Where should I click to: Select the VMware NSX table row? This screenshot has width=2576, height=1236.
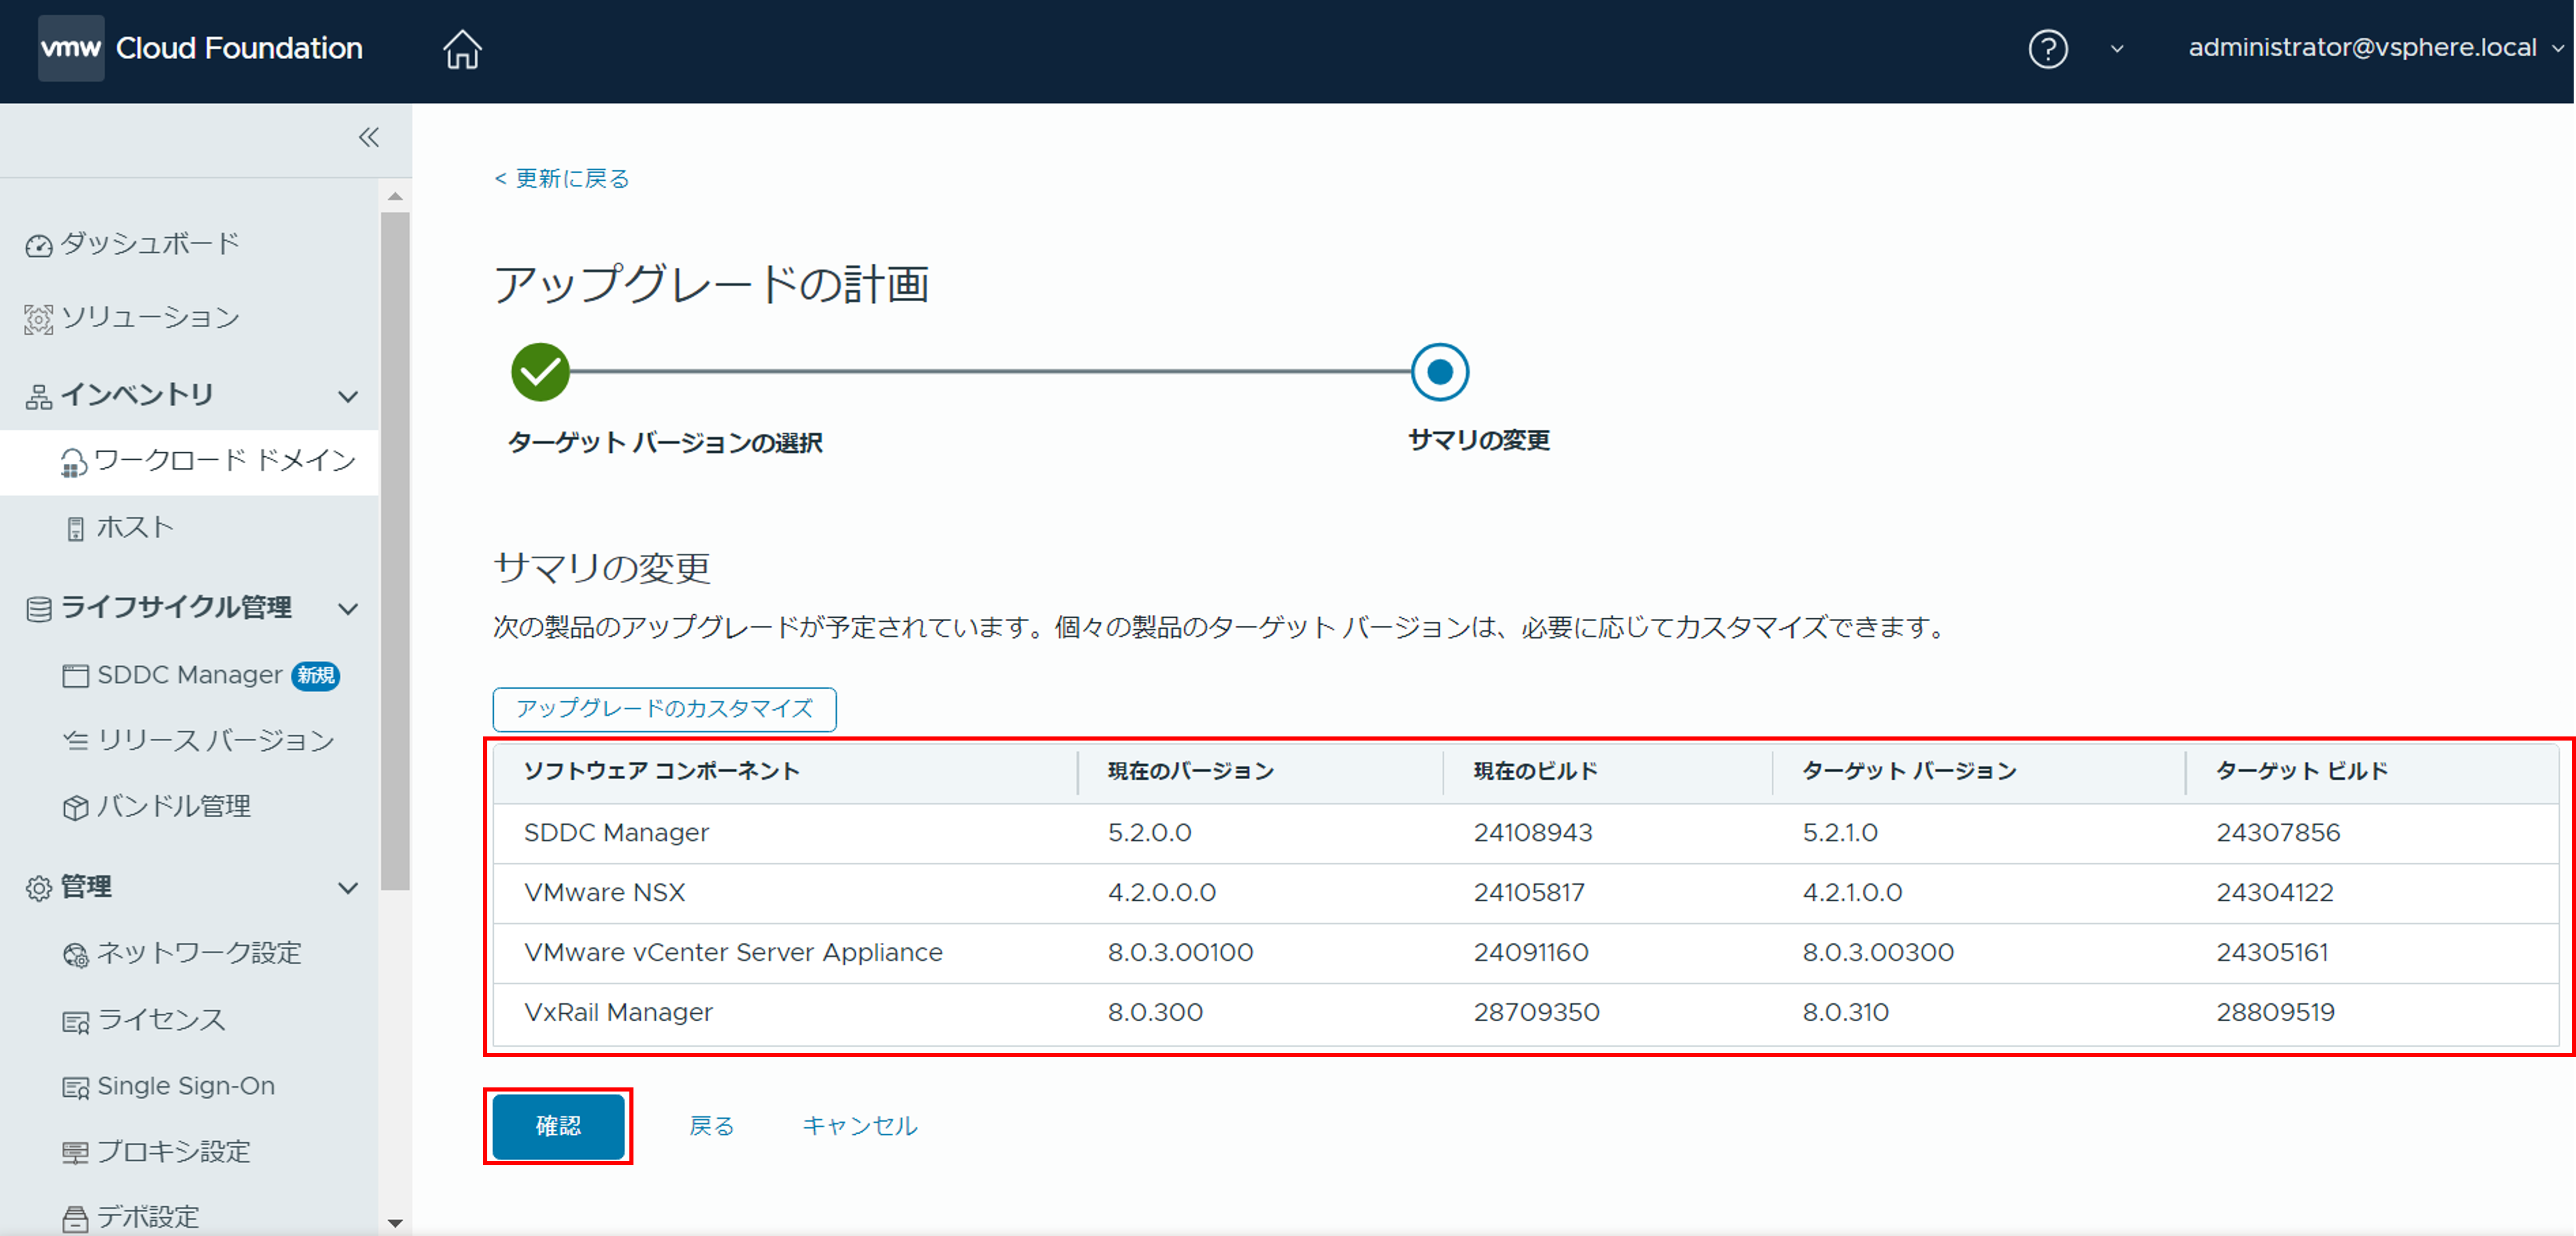(x=1526, y=893)
